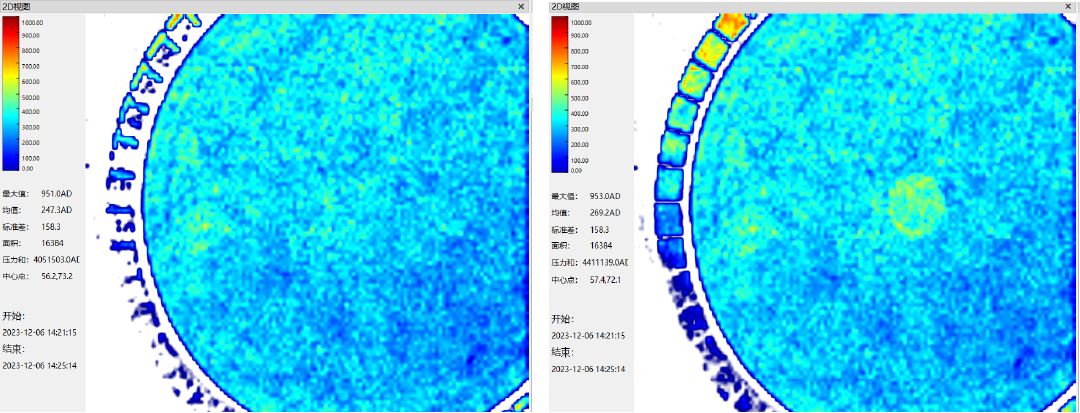Select the pressure sum 4411139.0AD
The height and width of the screenshot is (413, 1080).
coord(605,263)
